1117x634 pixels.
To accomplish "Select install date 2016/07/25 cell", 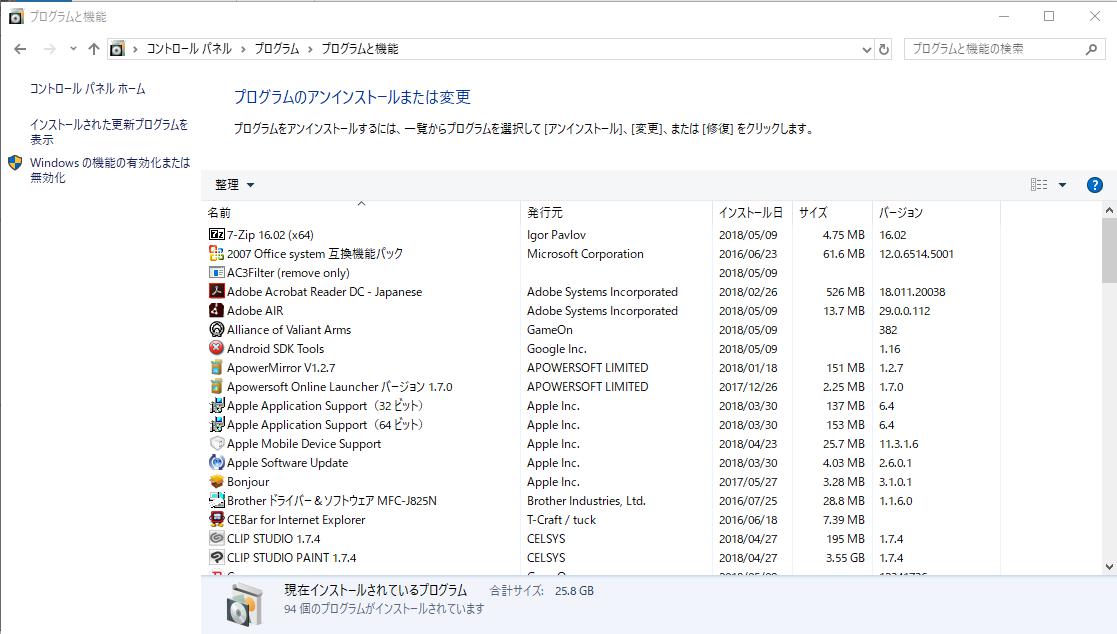I will [748, 501].
